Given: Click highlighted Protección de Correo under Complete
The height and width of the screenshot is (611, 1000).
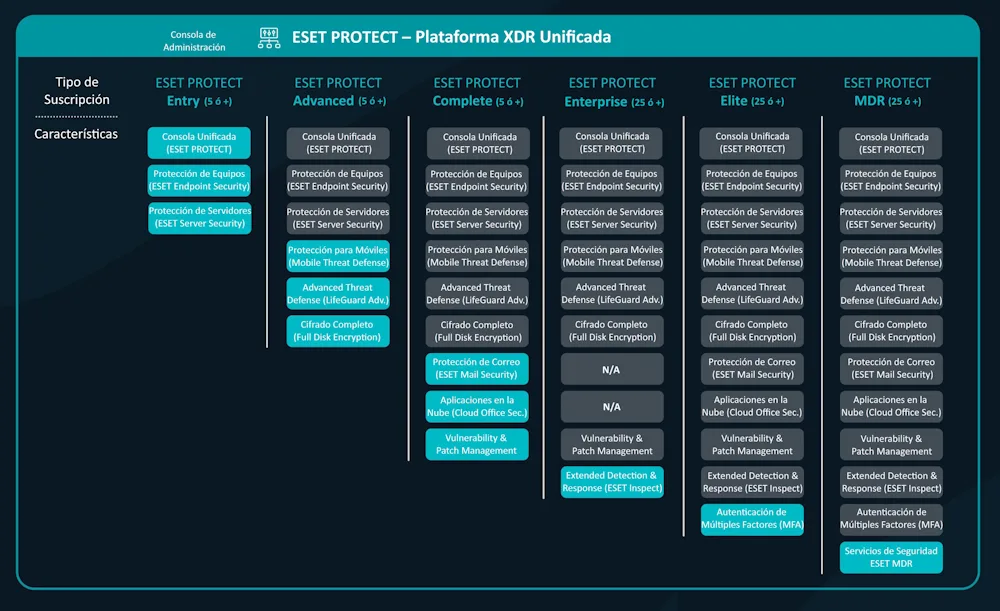Looking at the screenshot, I should point(477,368).
